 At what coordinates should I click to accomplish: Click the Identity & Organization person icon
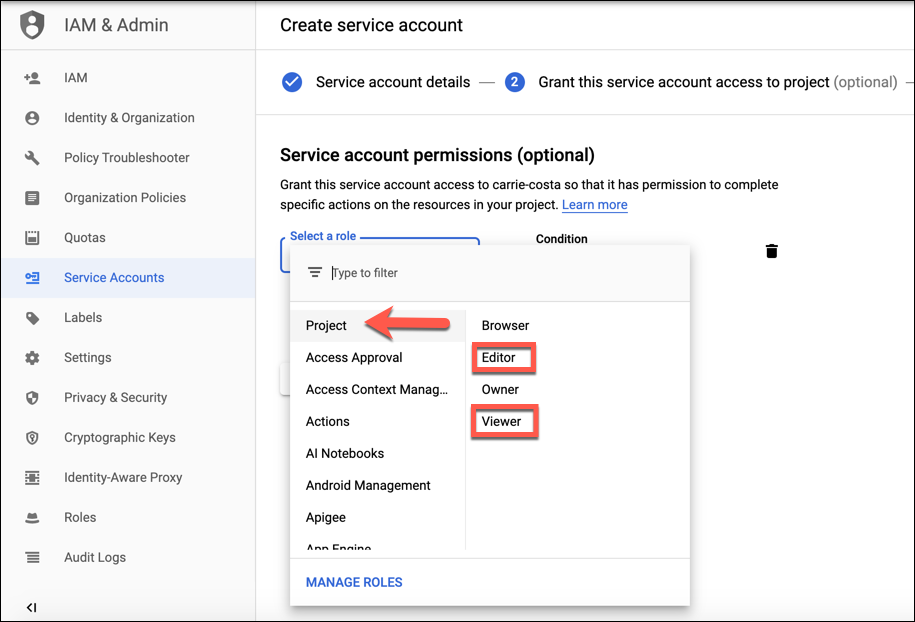click(x=32, y=118)
